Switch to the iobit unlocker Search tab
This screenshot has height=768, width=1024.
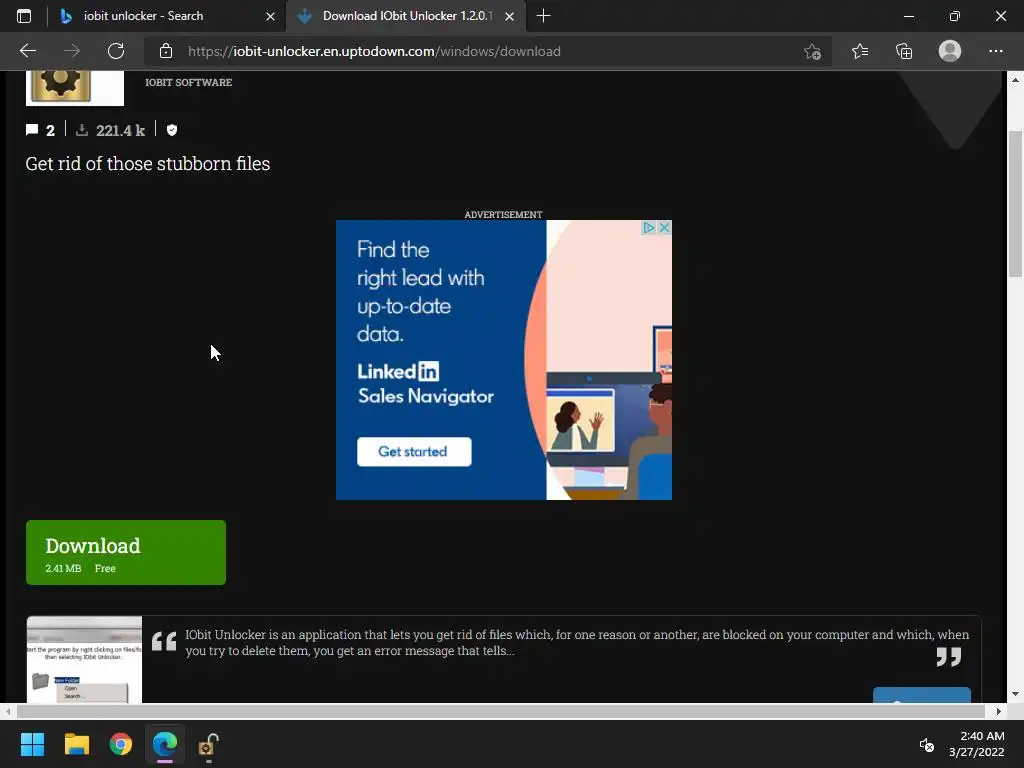click(143, 16)
